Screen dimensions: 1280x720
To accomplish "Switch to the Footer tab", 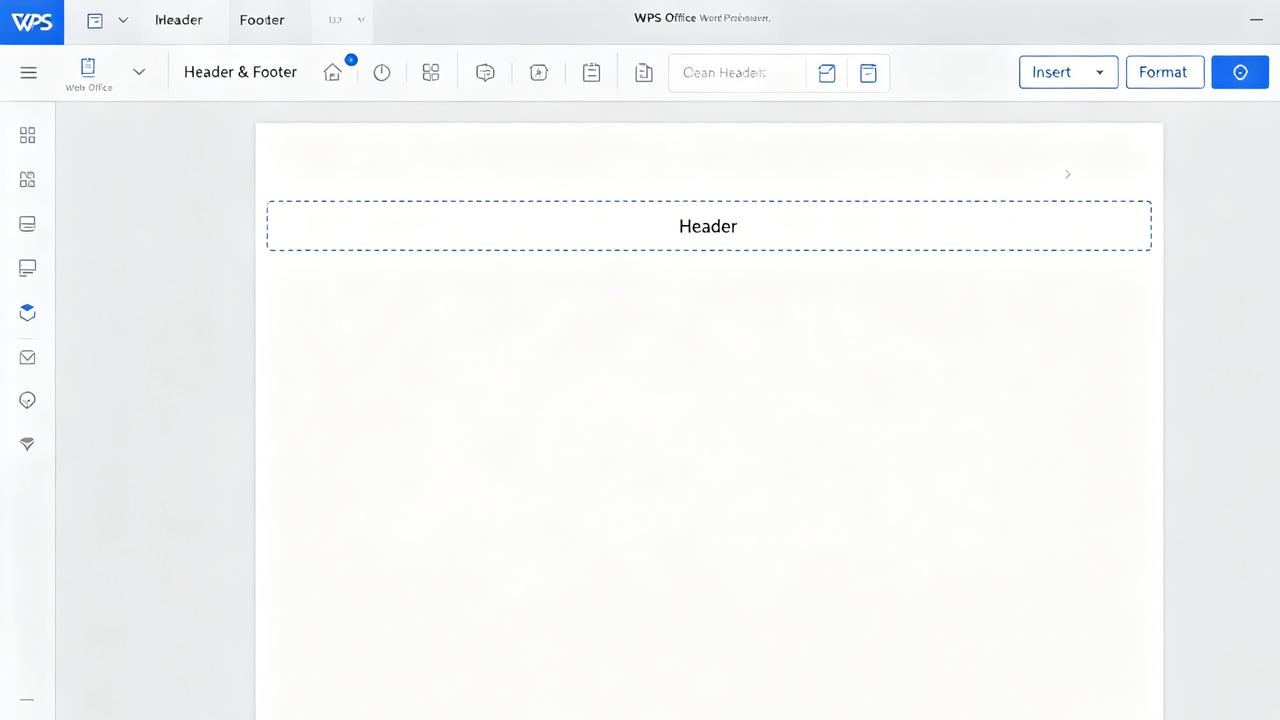I will (262, 20).
